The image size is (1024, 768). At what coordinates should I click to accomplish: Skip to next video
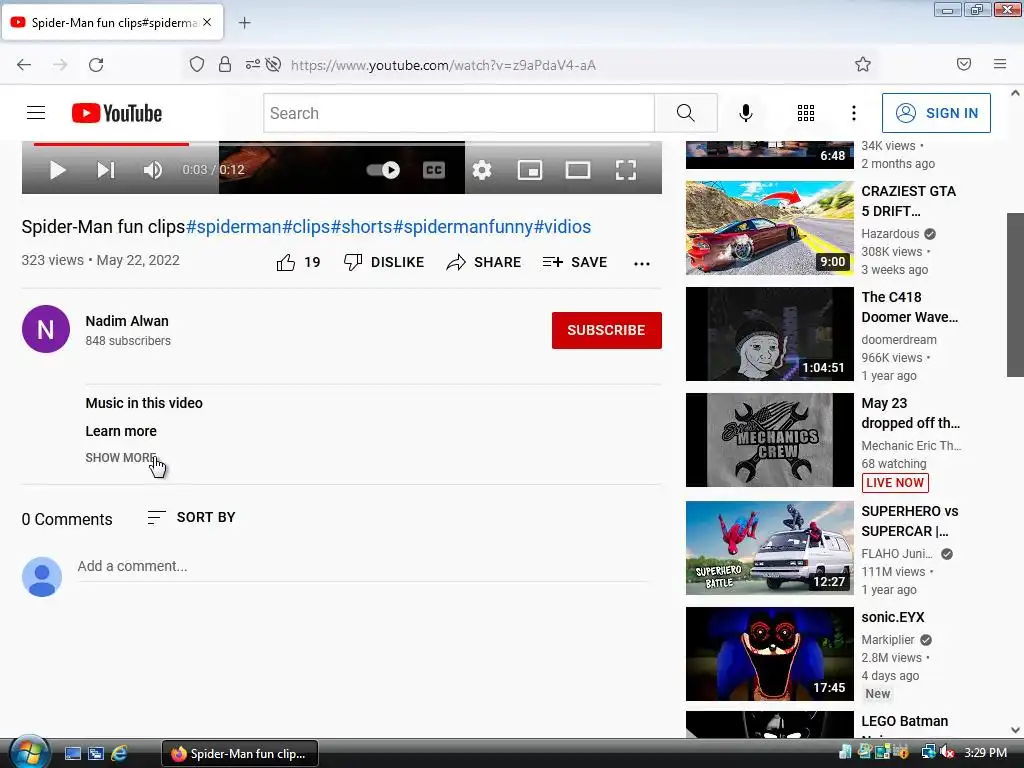pos(106,170)
